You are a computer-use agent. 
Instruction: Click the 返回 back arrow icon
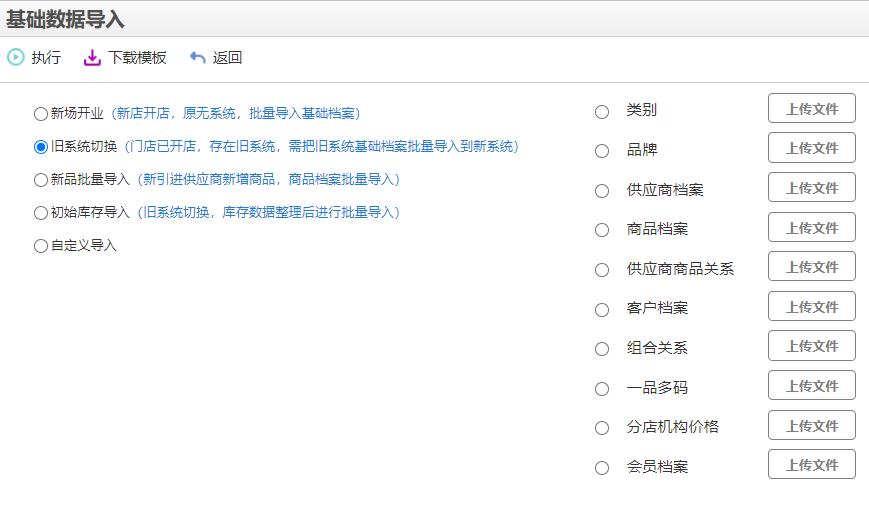tap(197, 57)
